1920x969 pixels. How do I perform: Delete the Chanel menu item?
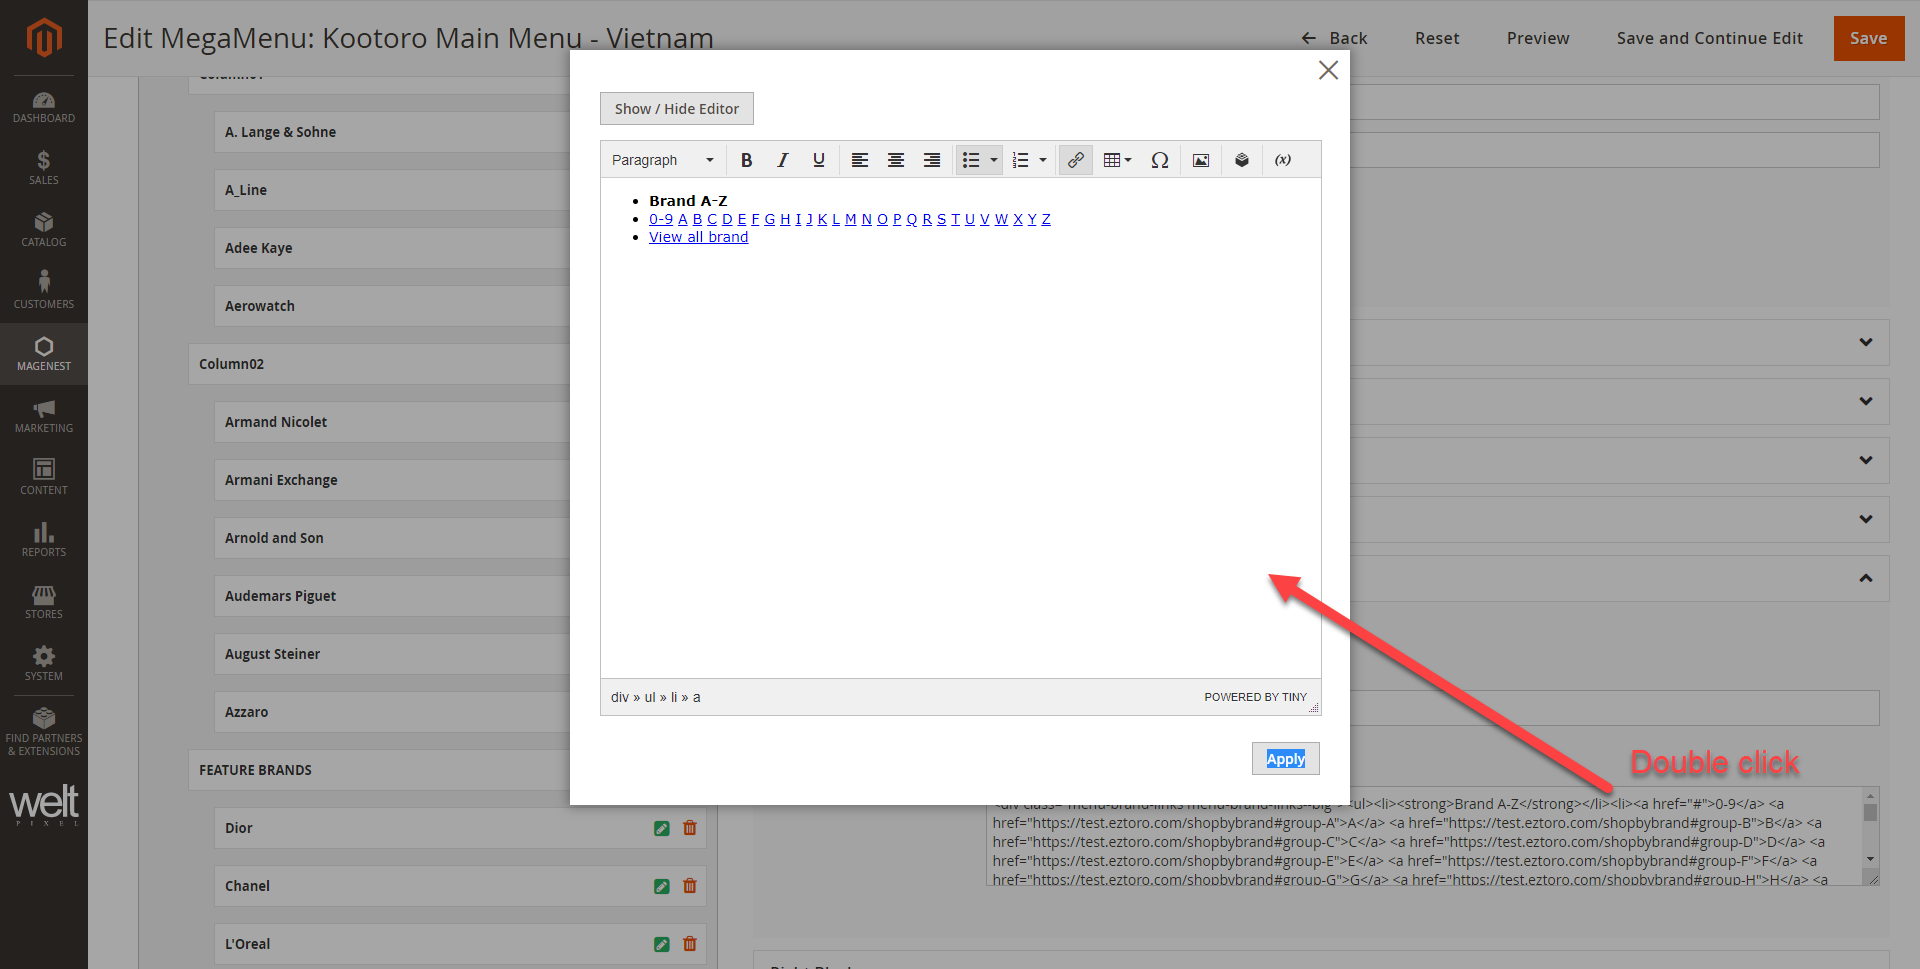(690, 886)
